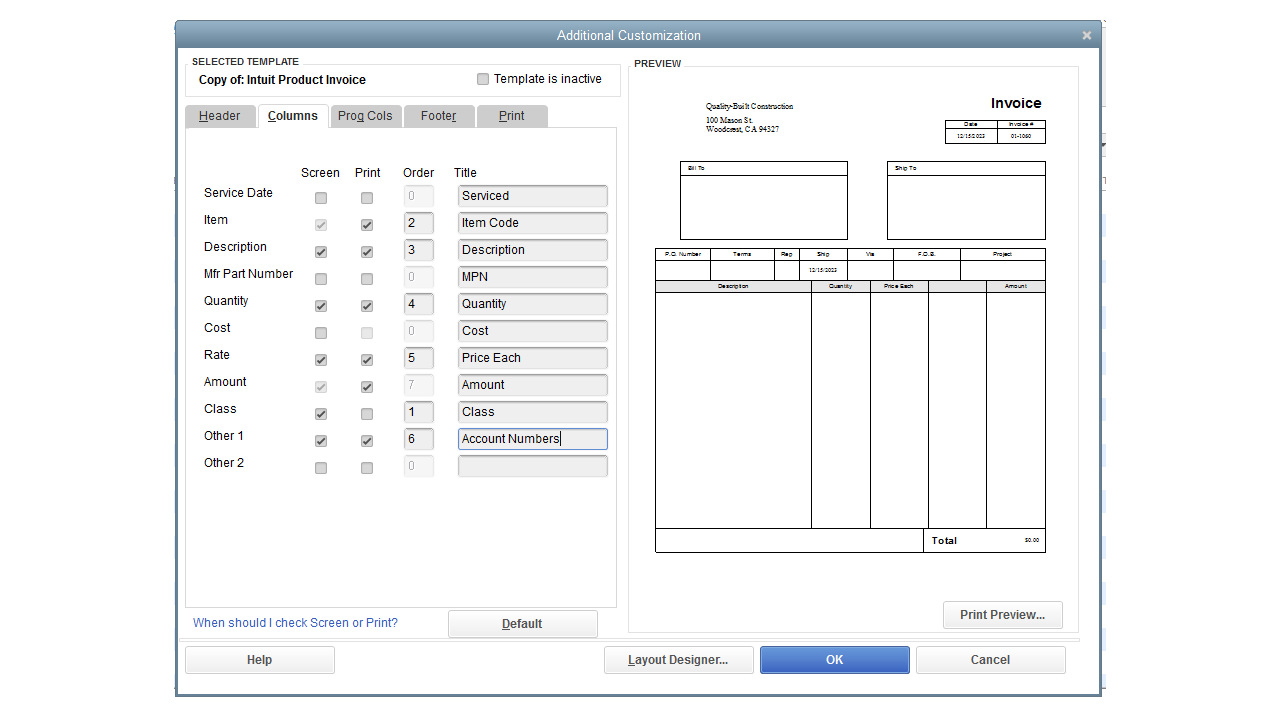Uncheck Print checkbox for Description row

367,252
